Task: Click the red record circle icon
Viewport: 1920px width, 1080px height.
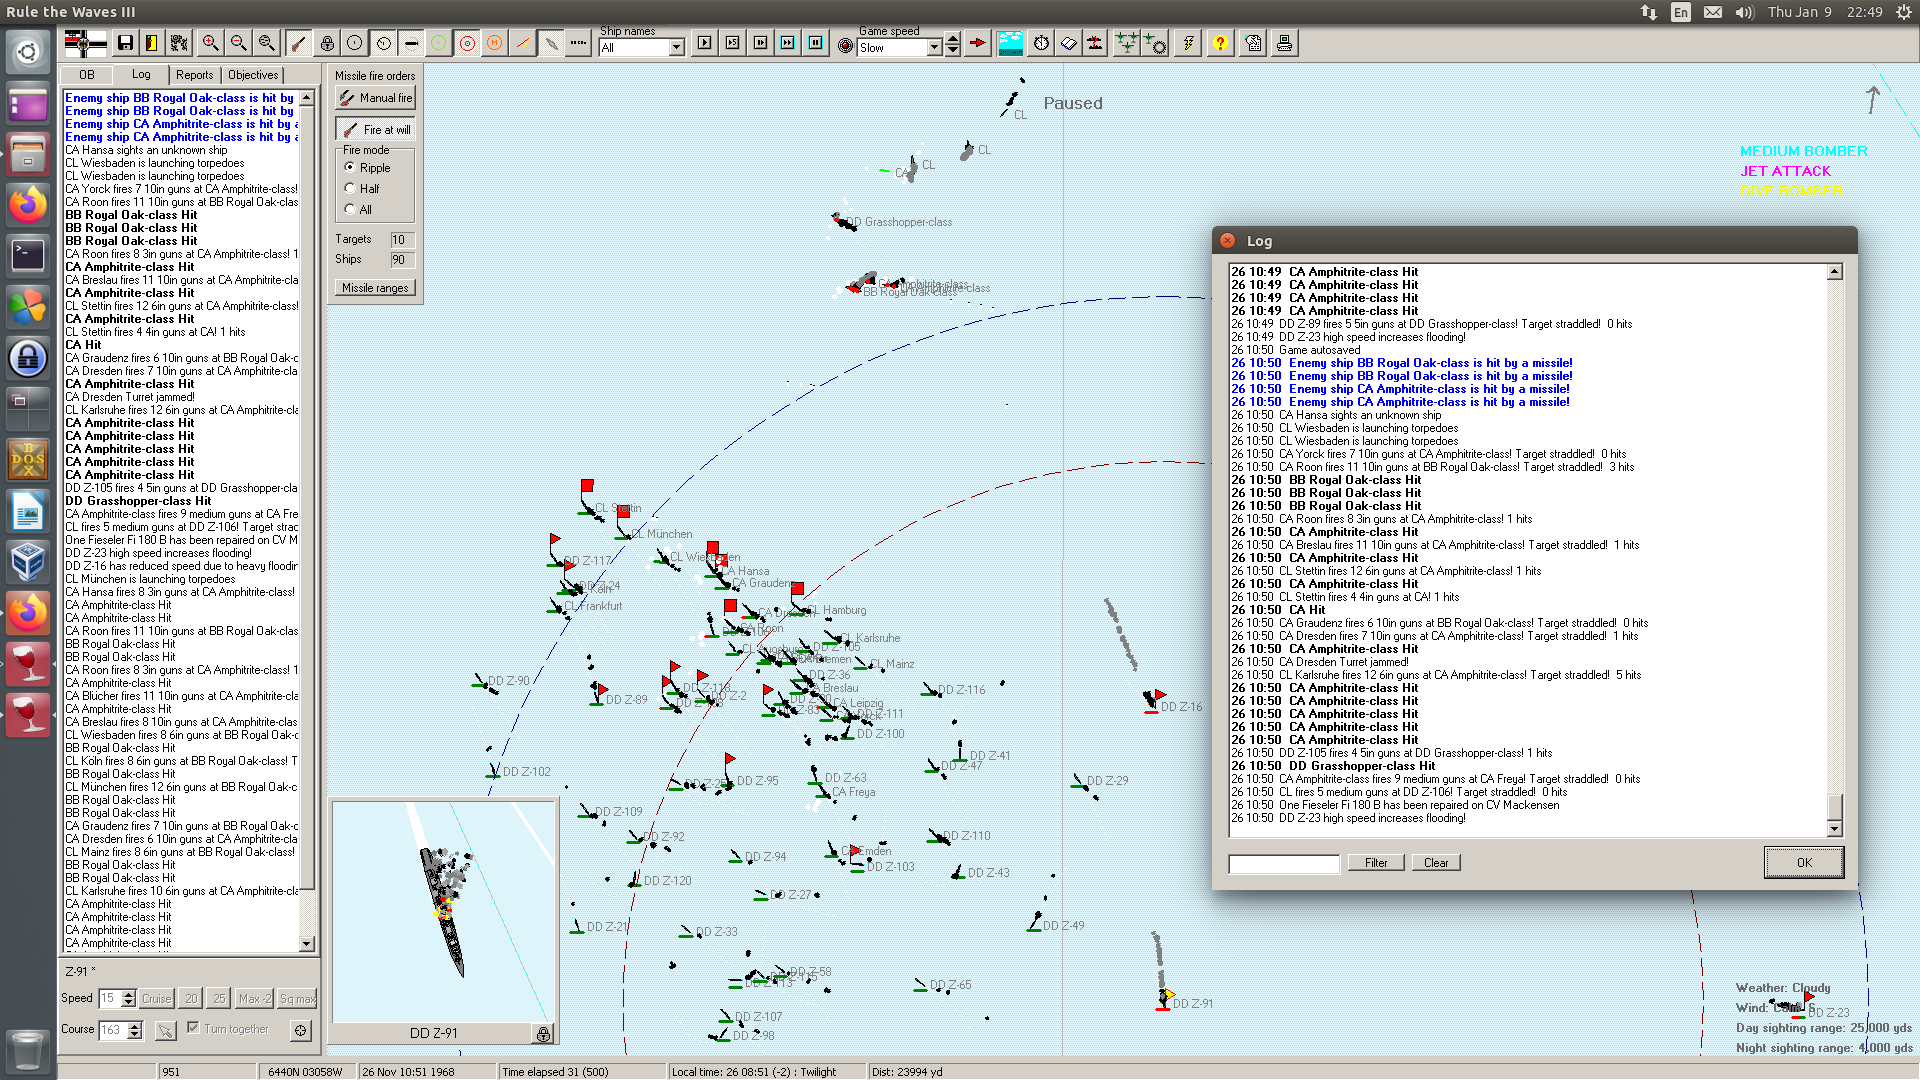Action: pos(846,46)
